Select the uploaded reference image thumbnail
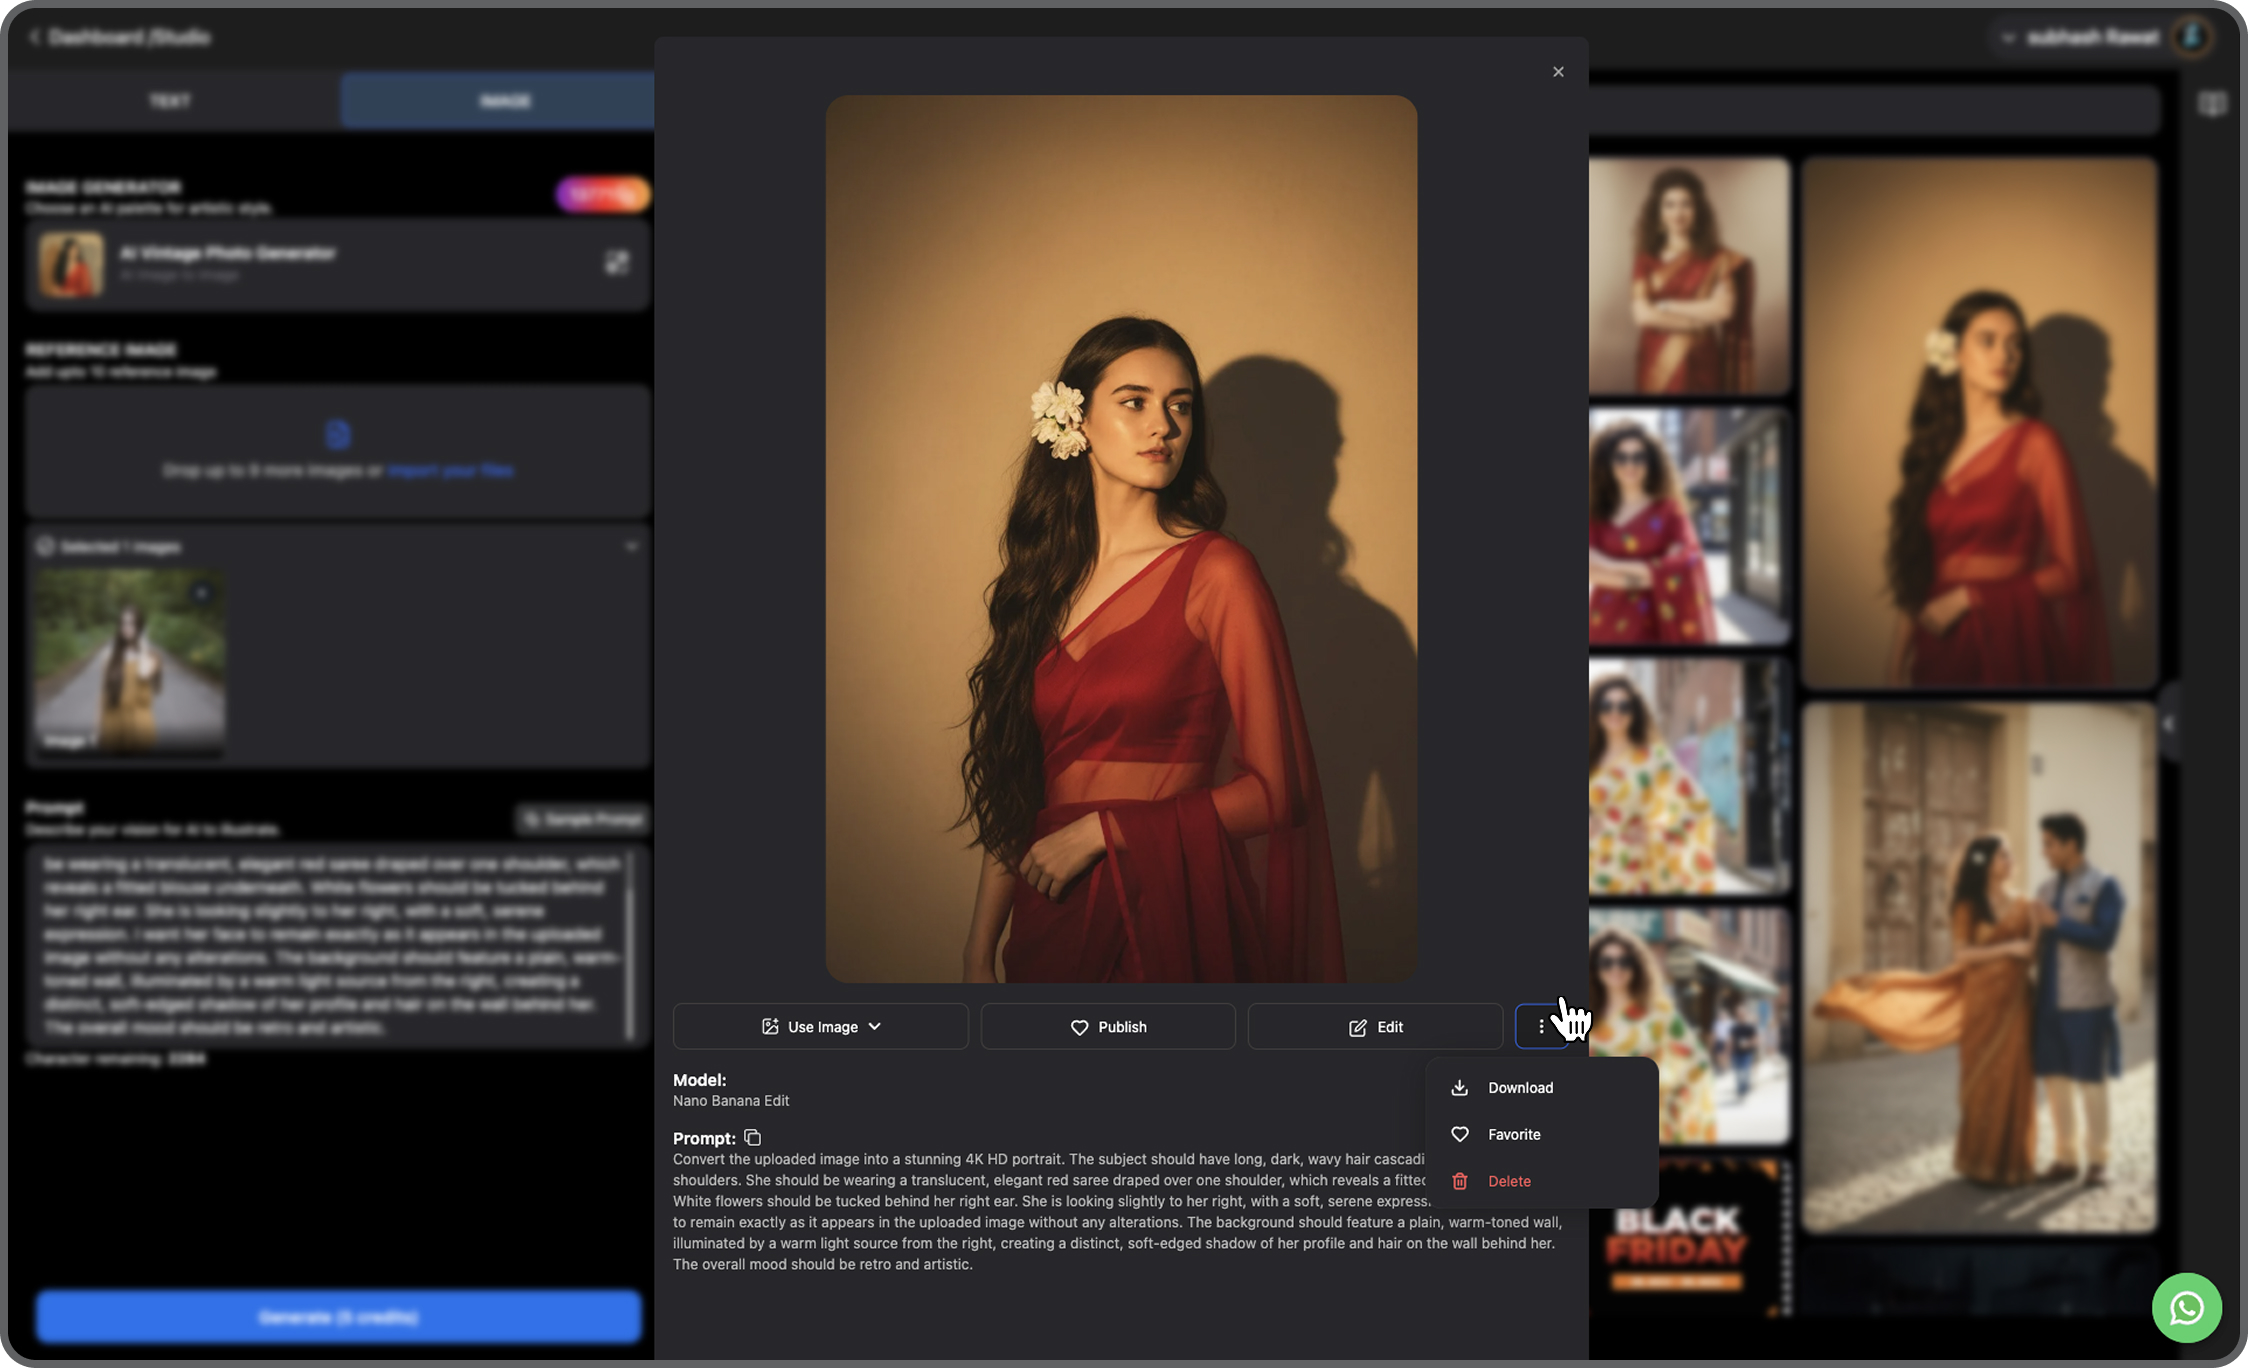Screen dimensions: 2248x1368 pos(128,661)
